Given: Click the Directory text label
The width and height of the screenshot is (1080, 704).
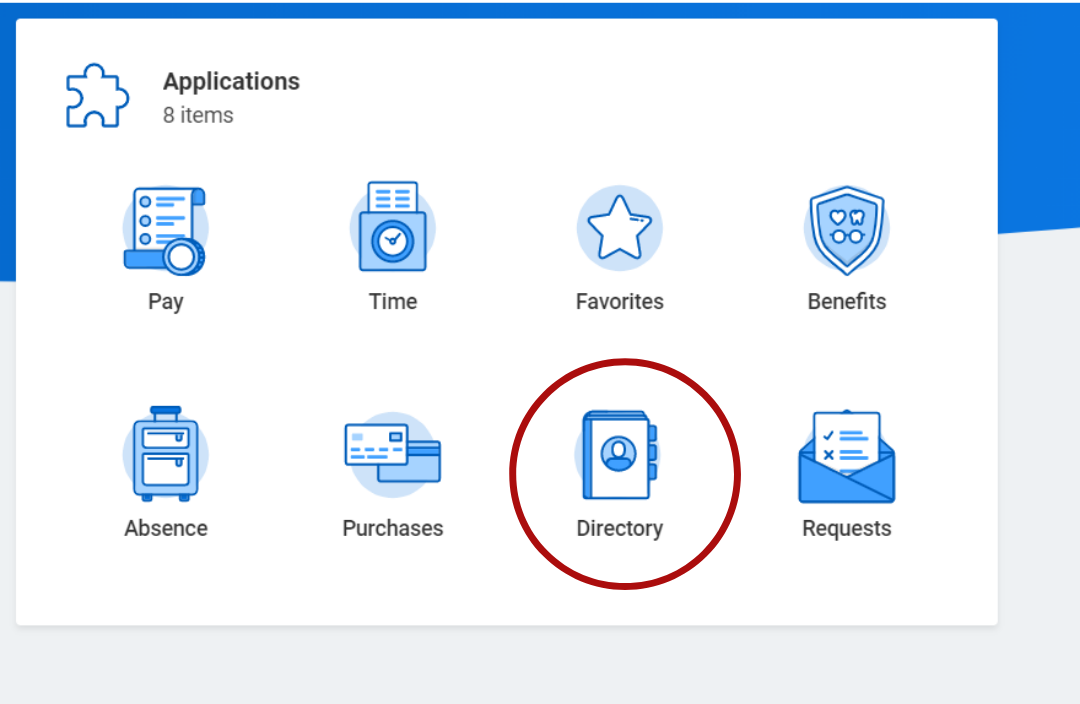Looking at the screenshot, I should [x=619, y=528].
